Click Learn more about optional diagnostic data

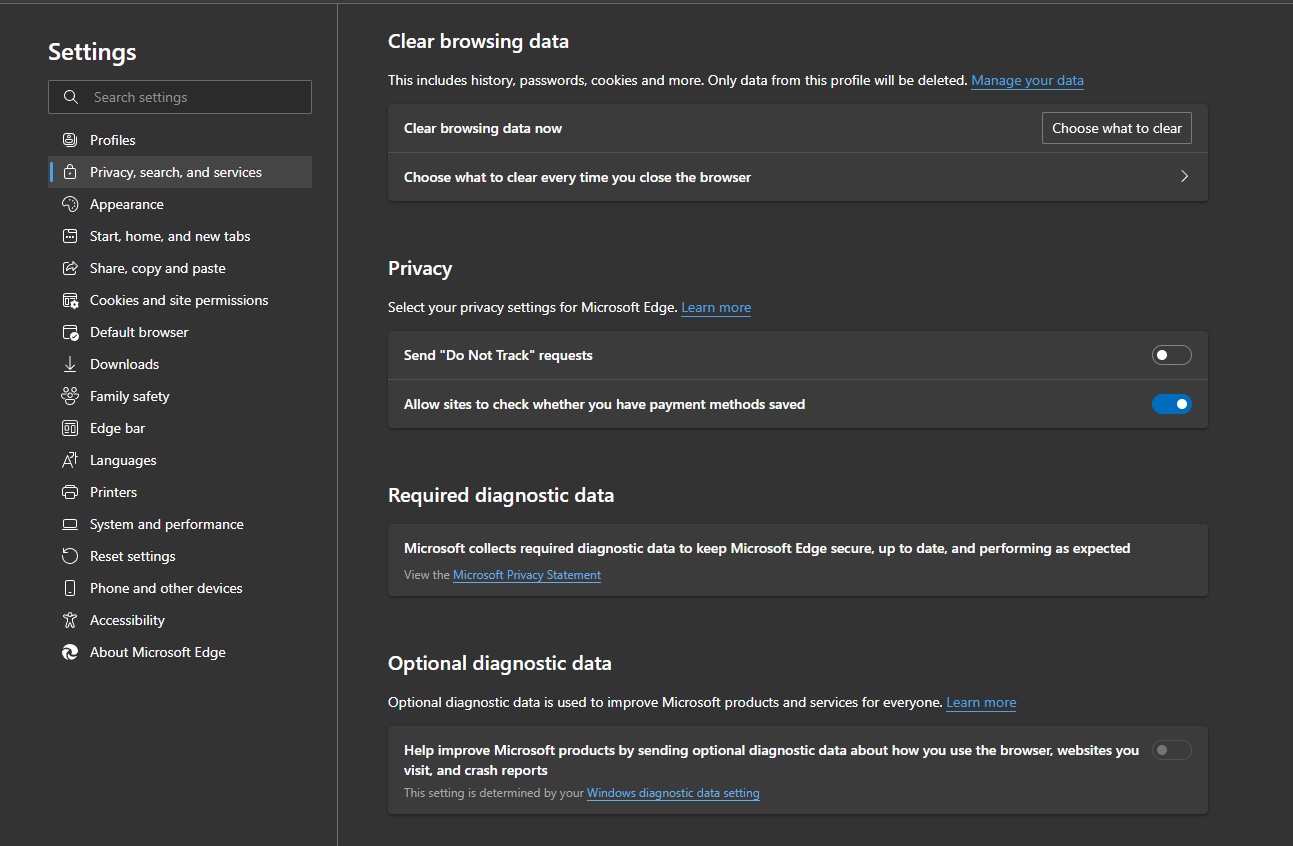tap(981, 702)
